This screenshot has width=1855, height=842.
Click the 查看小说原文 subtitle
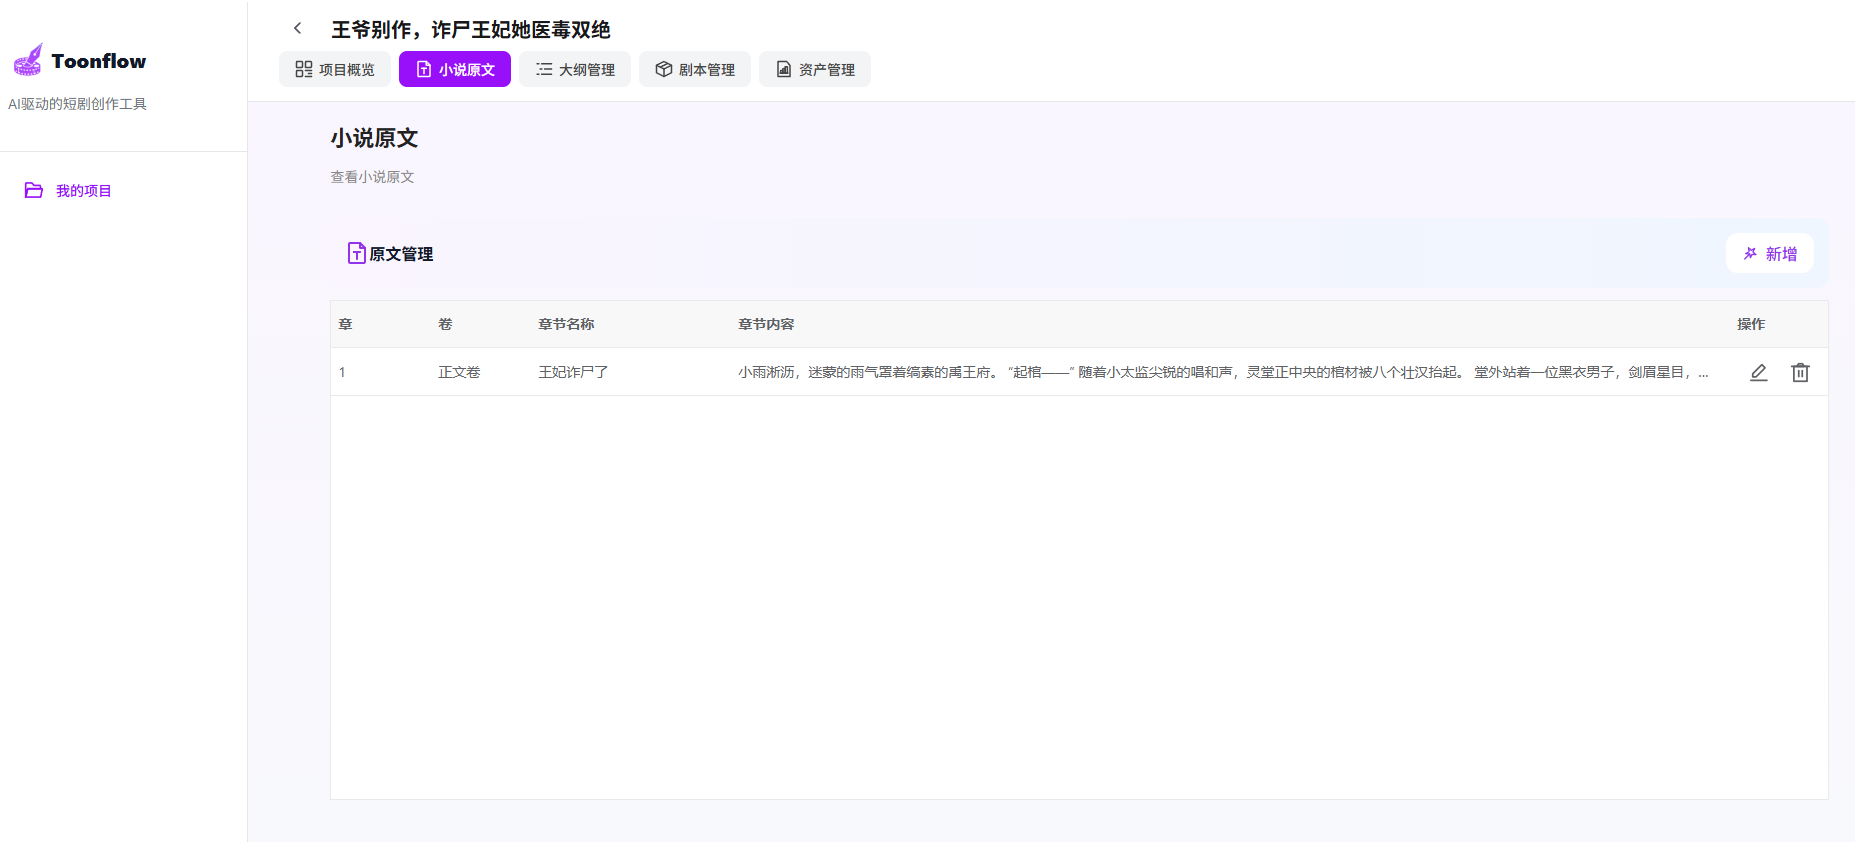(x=372, y=177)
